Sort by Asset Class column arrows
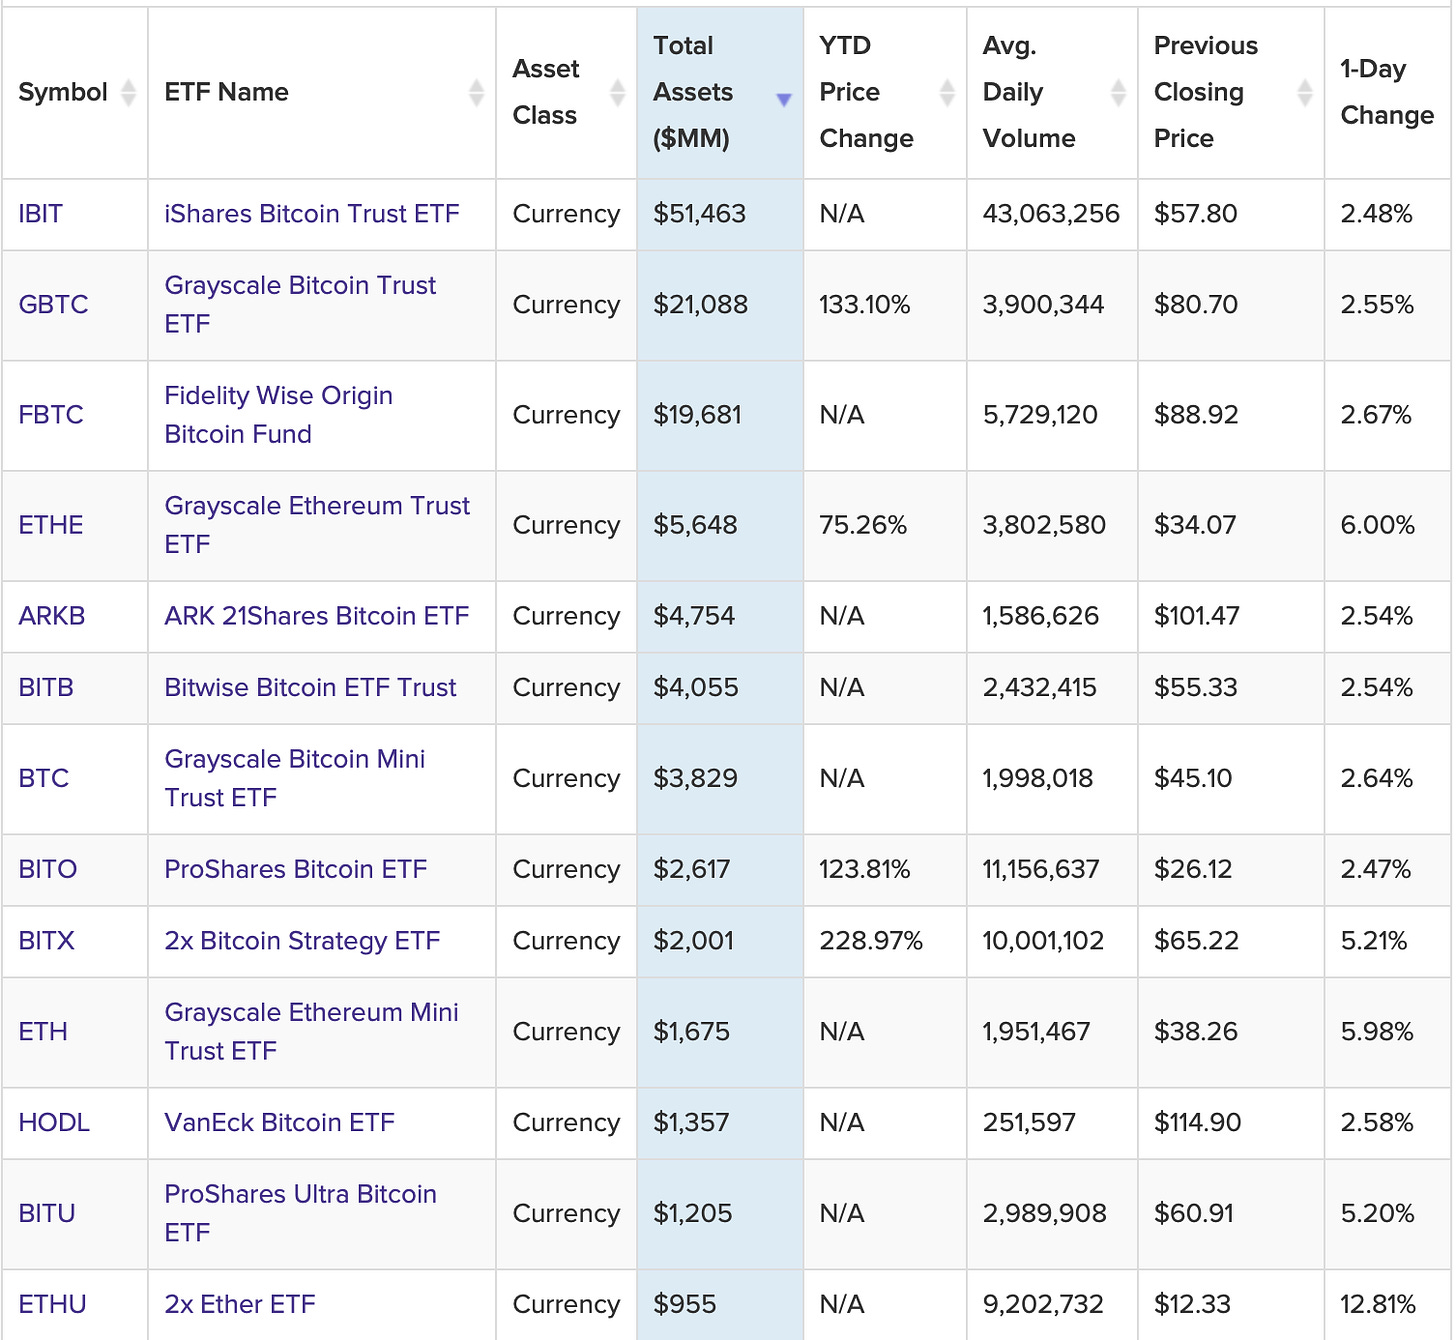The image size is (1456, 1340). pyautogui.click(x=617, y=92)
